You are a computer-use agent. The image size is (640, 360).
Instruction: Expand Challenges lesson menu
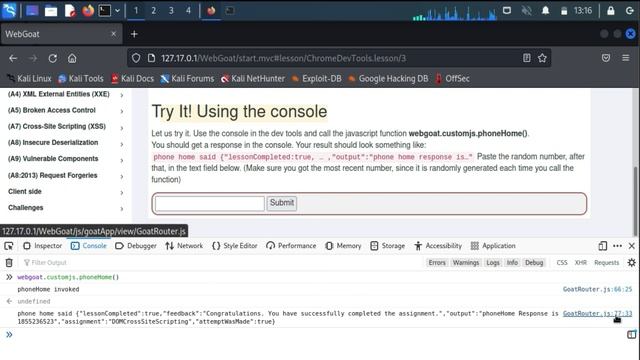coord(65,208)
